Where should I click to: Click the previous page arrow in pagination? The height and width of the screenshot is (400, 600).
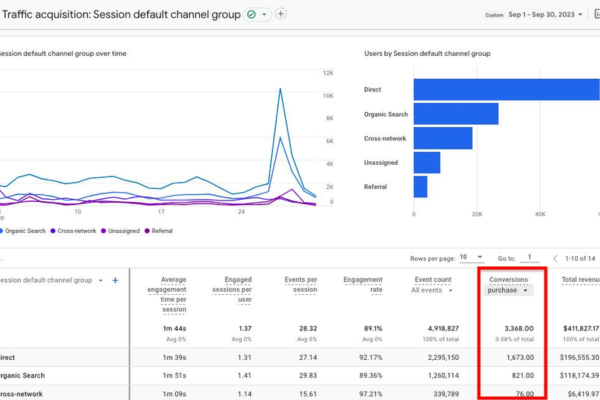(x=555, y=258)
